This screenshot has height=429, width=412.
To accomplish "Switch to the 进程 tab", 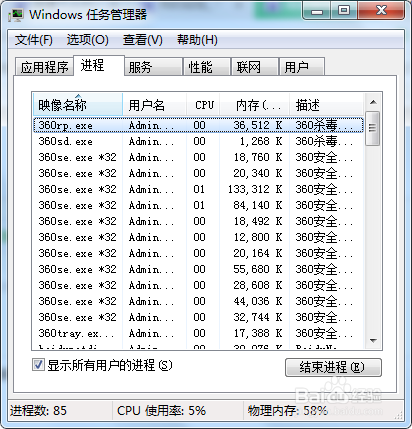I will 99,65.
